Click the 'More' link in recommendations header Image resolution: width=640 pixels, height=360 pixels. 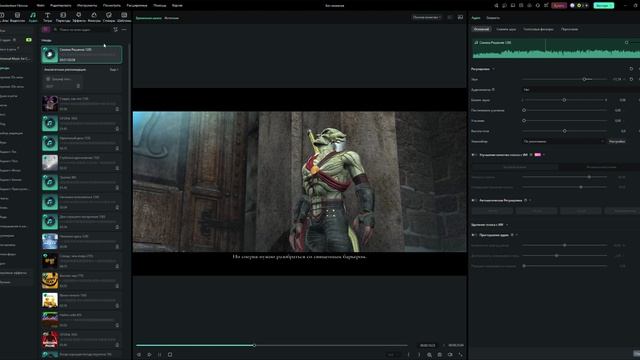114,70
